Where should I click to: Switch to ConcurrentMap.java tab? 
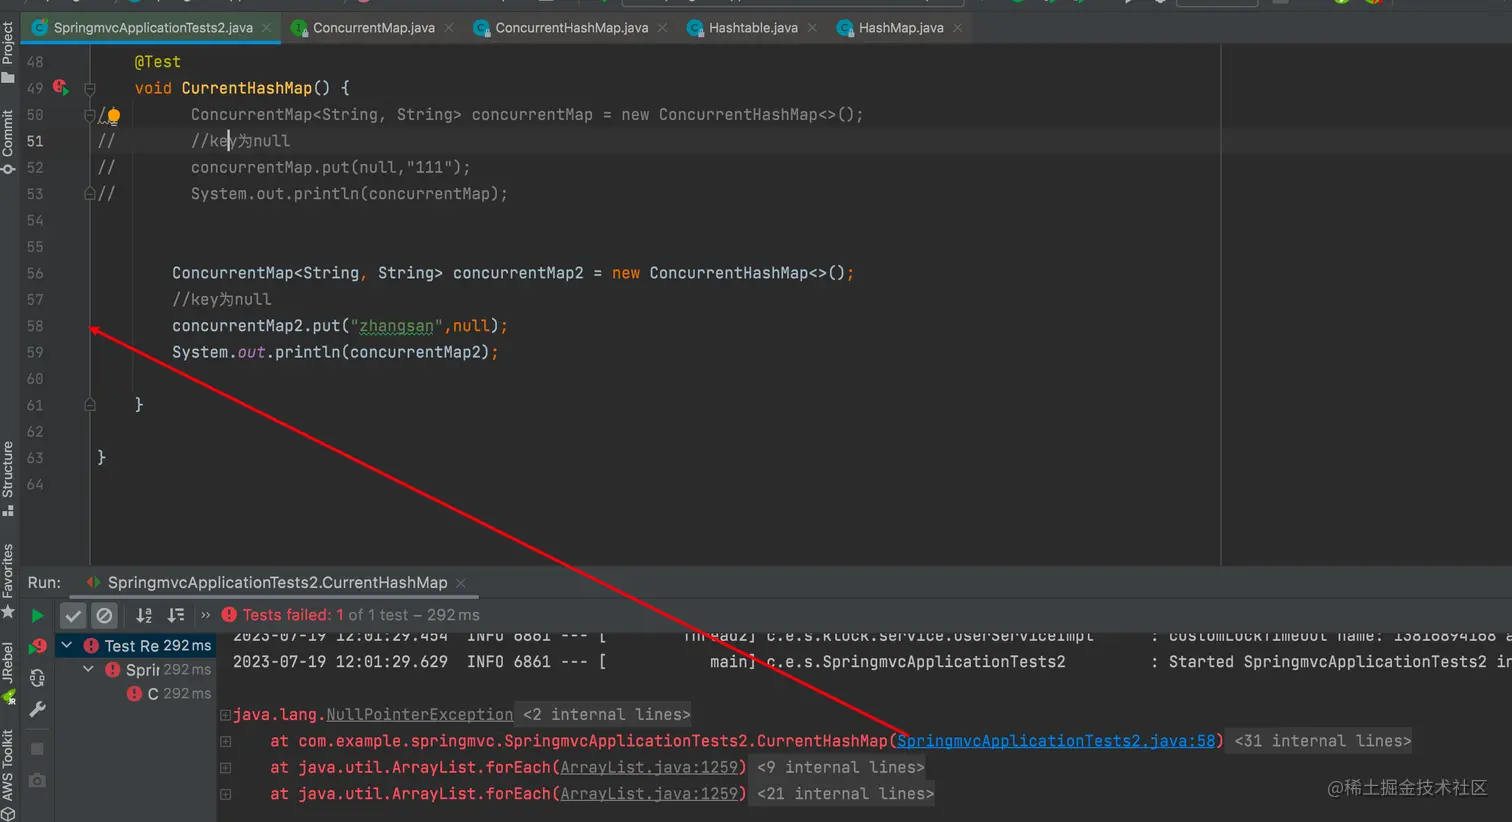tap(373, 28)
